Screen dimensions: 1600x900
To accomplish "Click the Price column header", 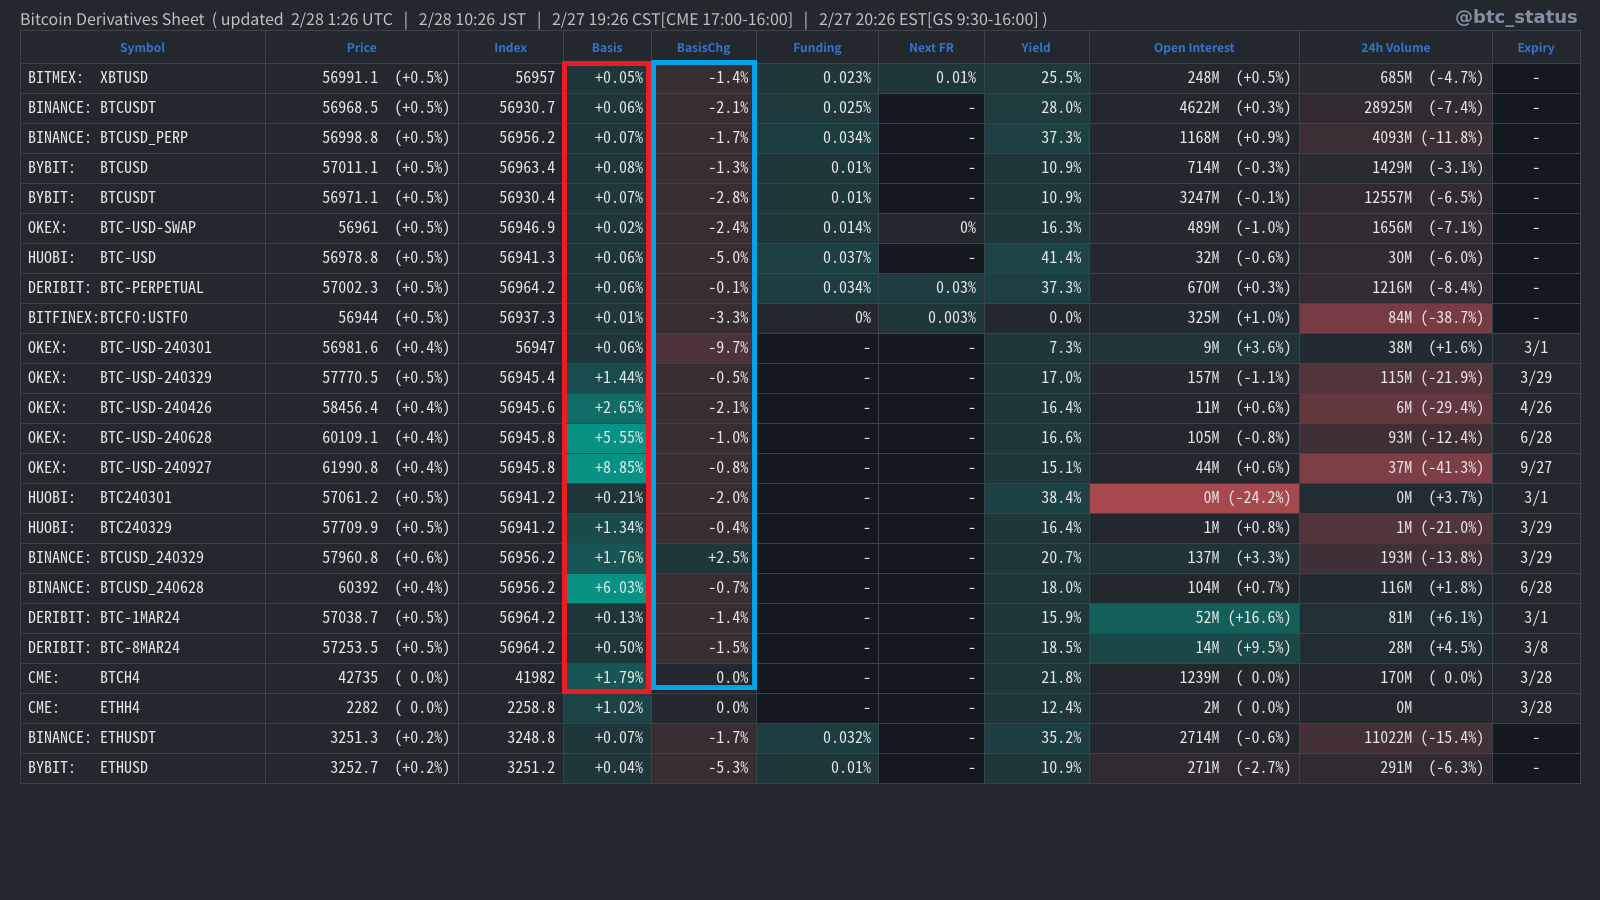I will pos(361,48).
